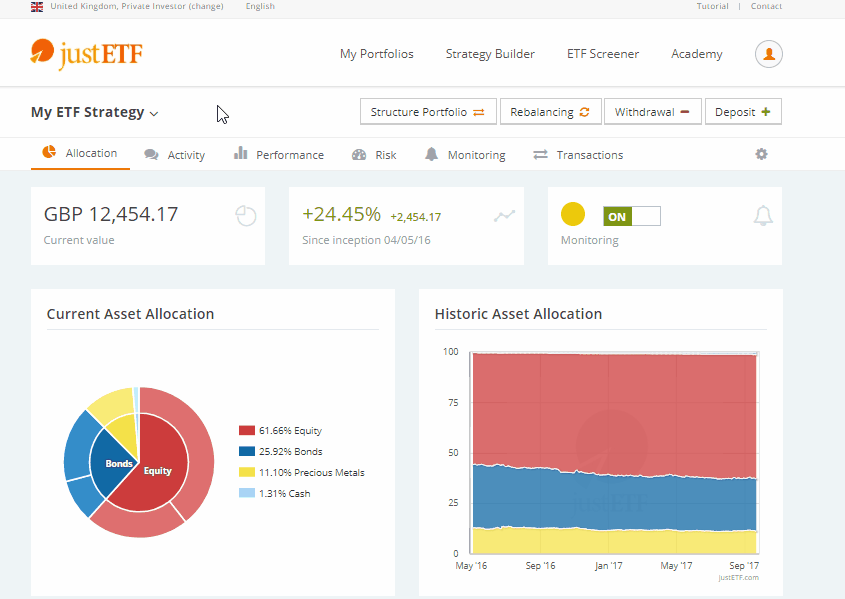Click the justETF logo

(x=86, y=53)
